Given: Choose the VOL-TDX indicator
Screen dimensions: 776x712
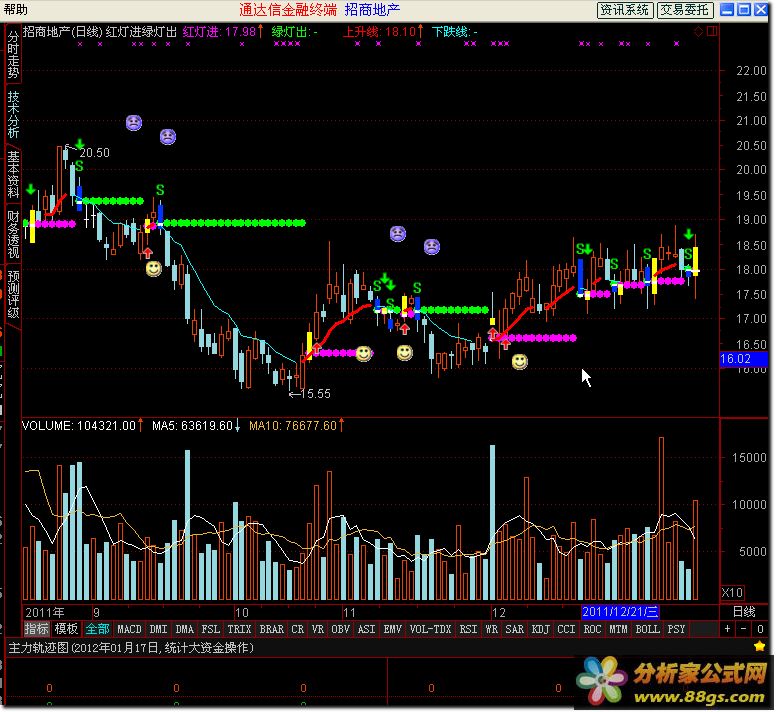Looking at the screenshot, I should pos(431,628).
